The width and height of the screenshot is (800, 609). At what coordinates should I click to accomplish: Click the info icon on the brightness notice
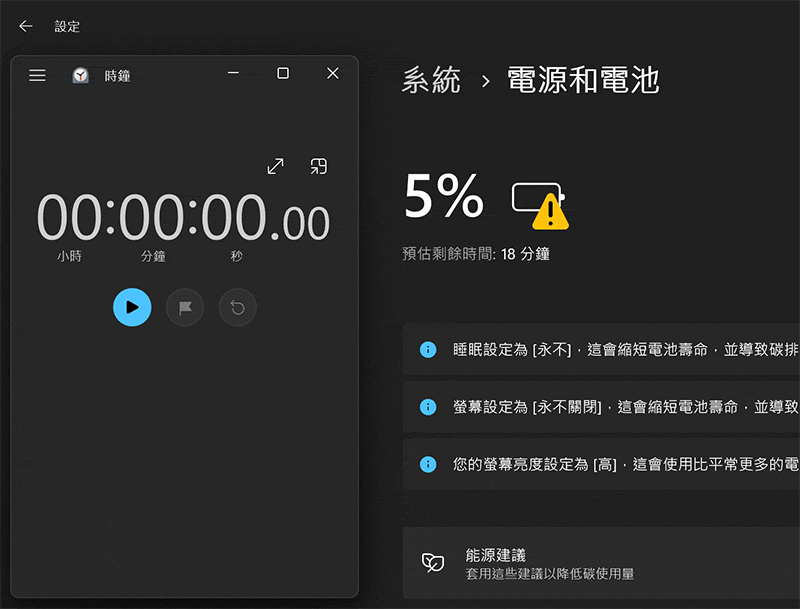428,464
